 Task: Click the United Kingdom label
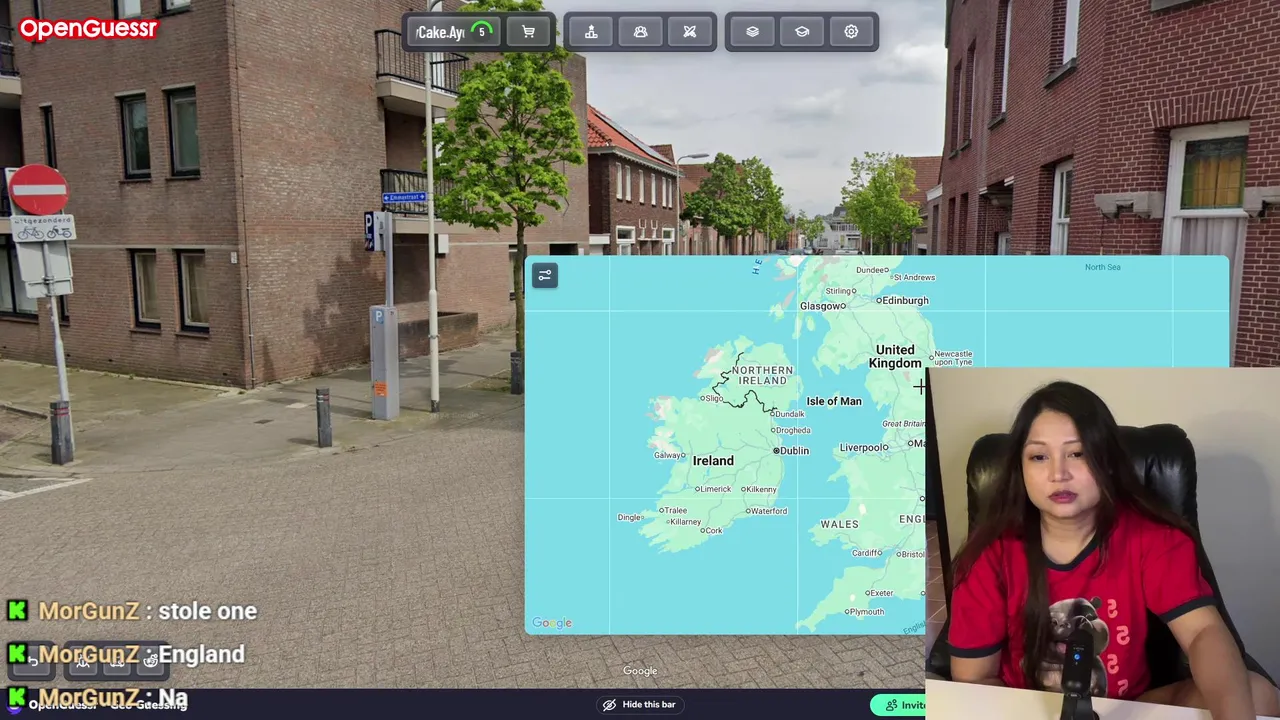coord(895,356)
